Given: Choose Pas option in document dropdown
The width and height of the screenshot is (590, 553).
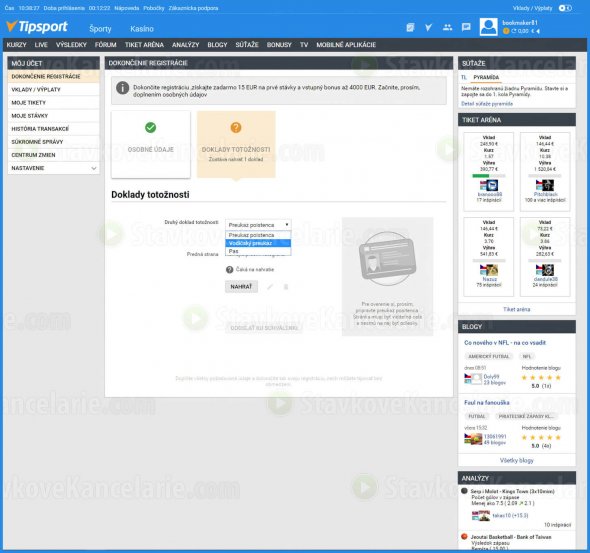Looking at the screenshot, I should point(258,251).
